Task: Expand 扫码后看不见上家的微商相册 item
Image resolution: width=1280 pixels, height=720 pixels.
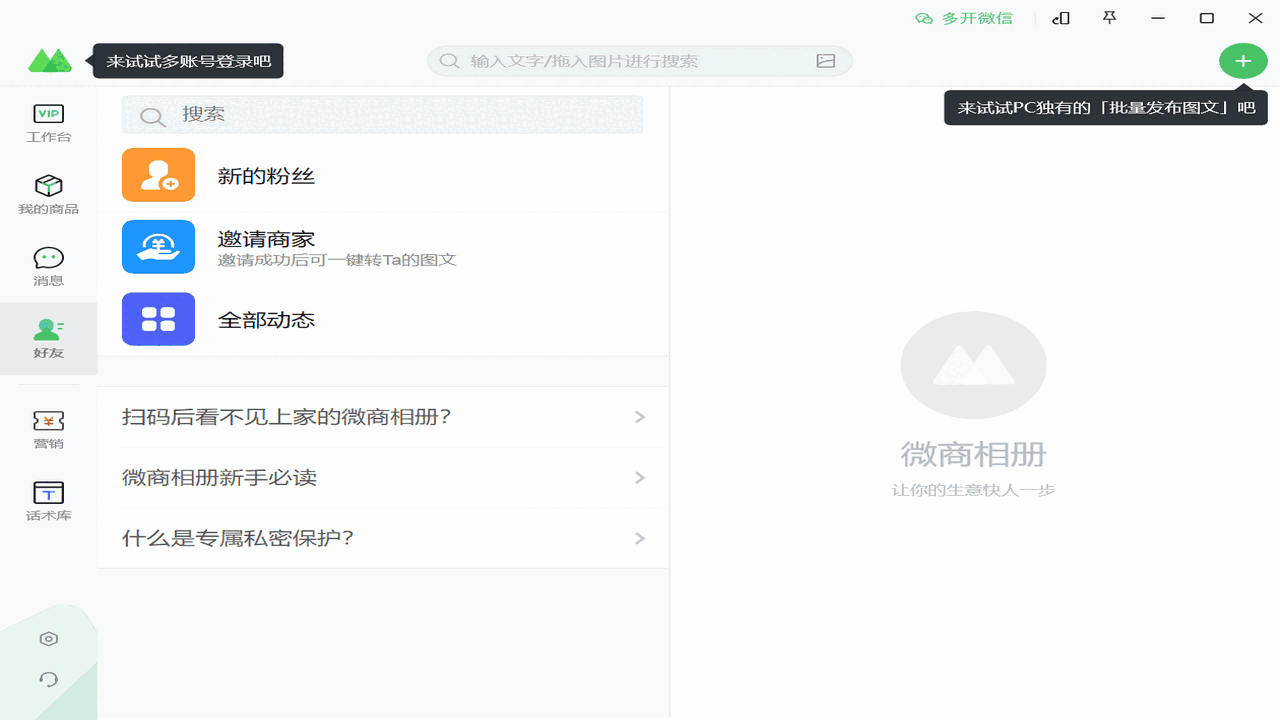Action: [382, 417]
